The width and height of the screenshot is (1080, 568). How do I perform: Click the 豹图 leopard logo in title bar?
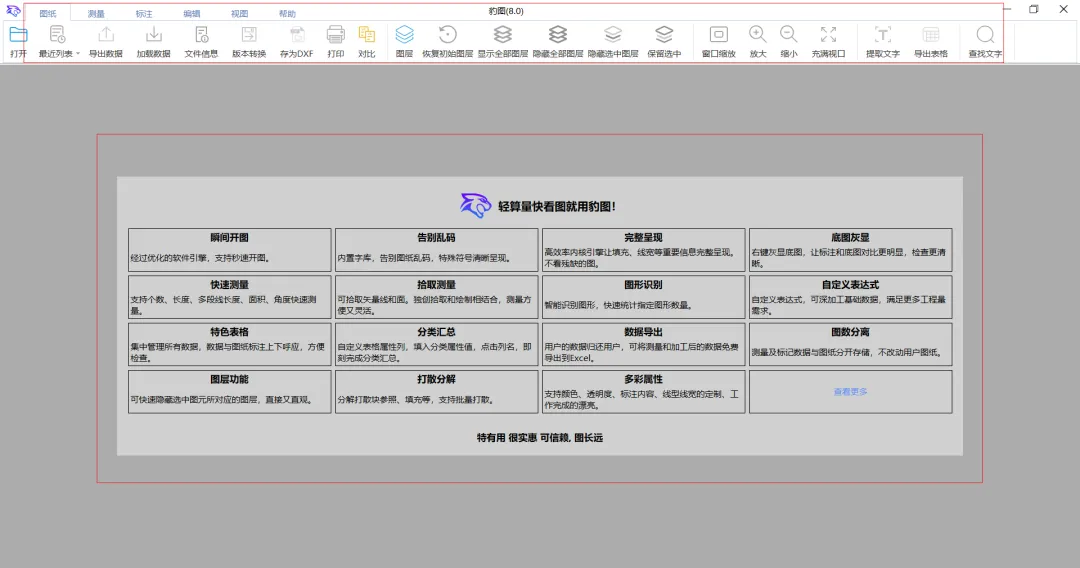pyautogui.click(x=13, y=10)
